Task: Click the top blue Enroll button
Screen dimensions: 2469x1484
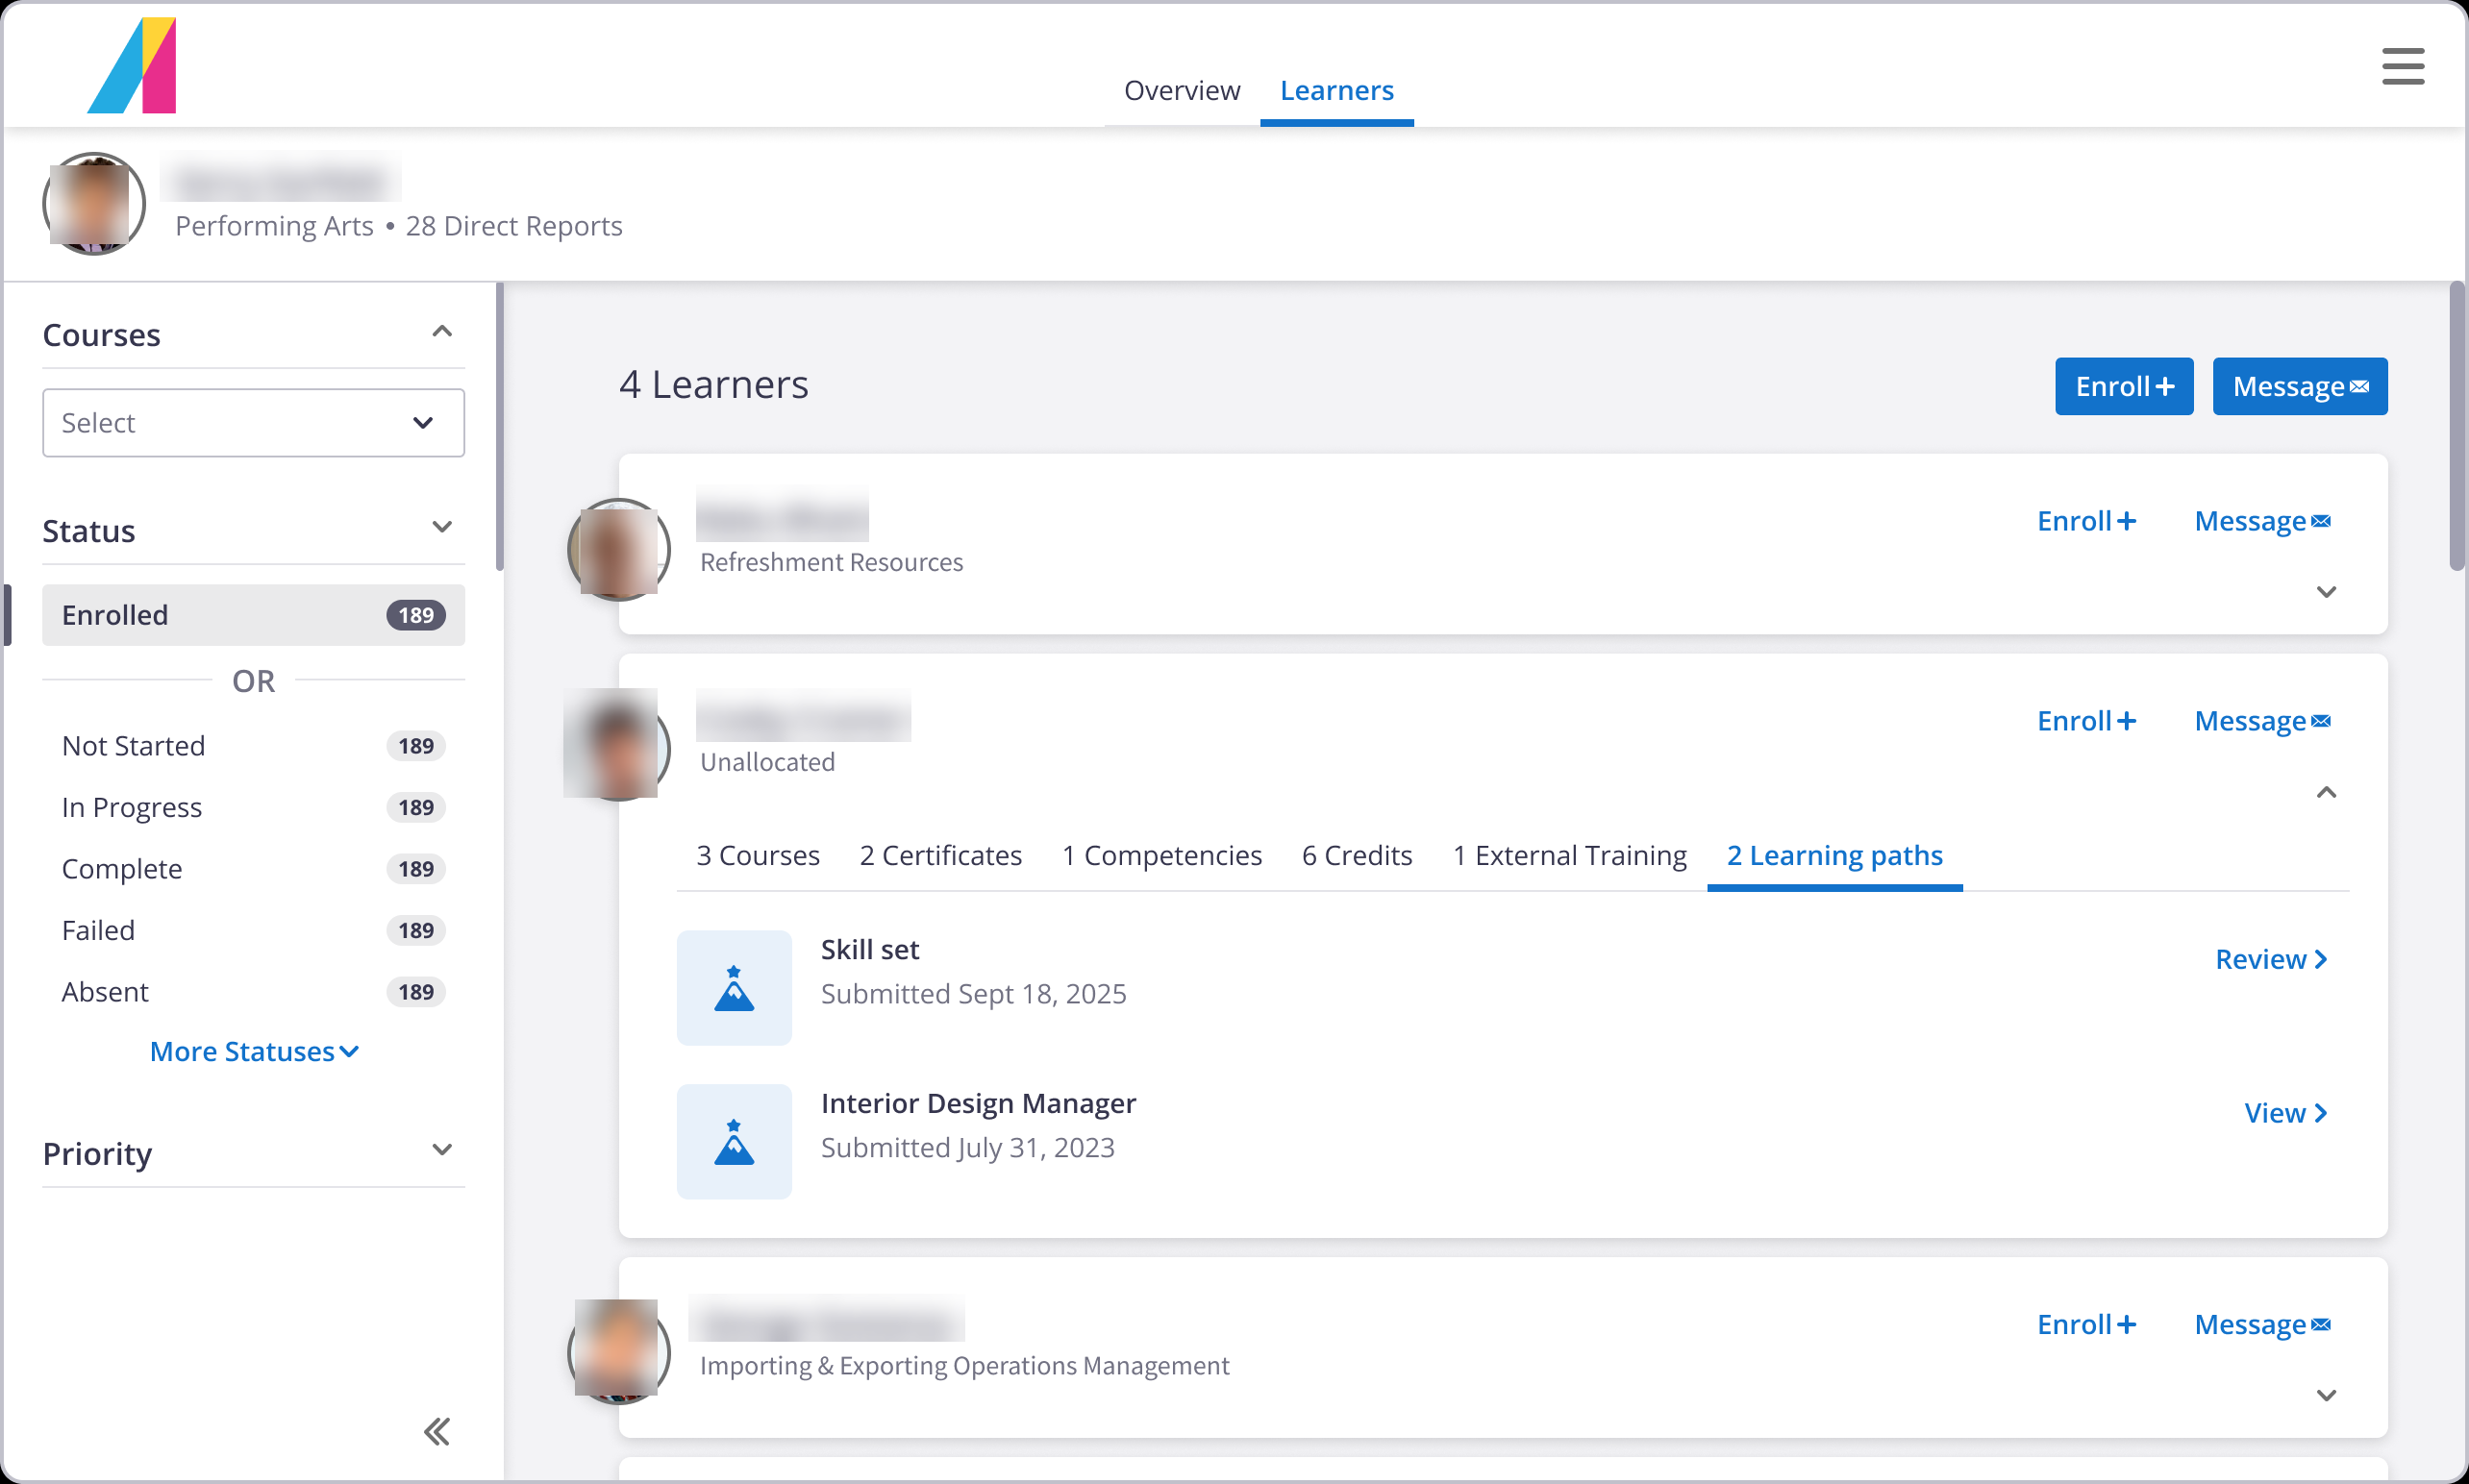Action: (2124, 386)
